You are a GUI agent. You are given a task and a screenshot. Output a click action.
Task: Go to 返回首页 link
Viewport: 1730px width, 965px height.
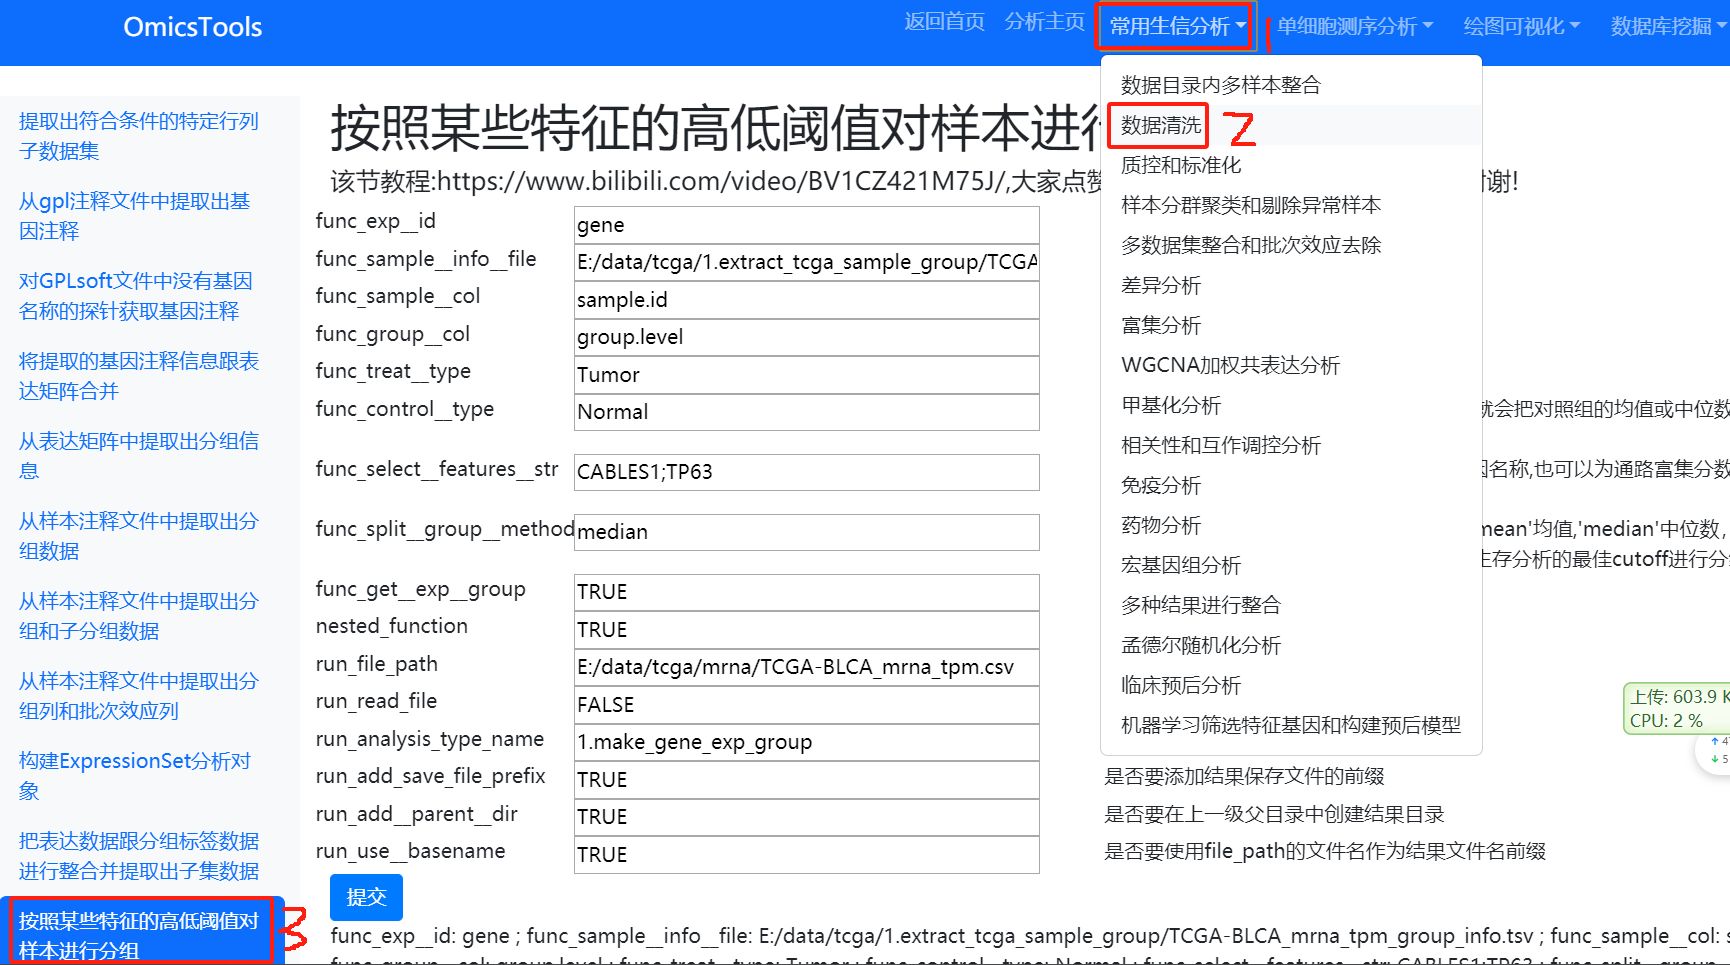coord(944,22)
